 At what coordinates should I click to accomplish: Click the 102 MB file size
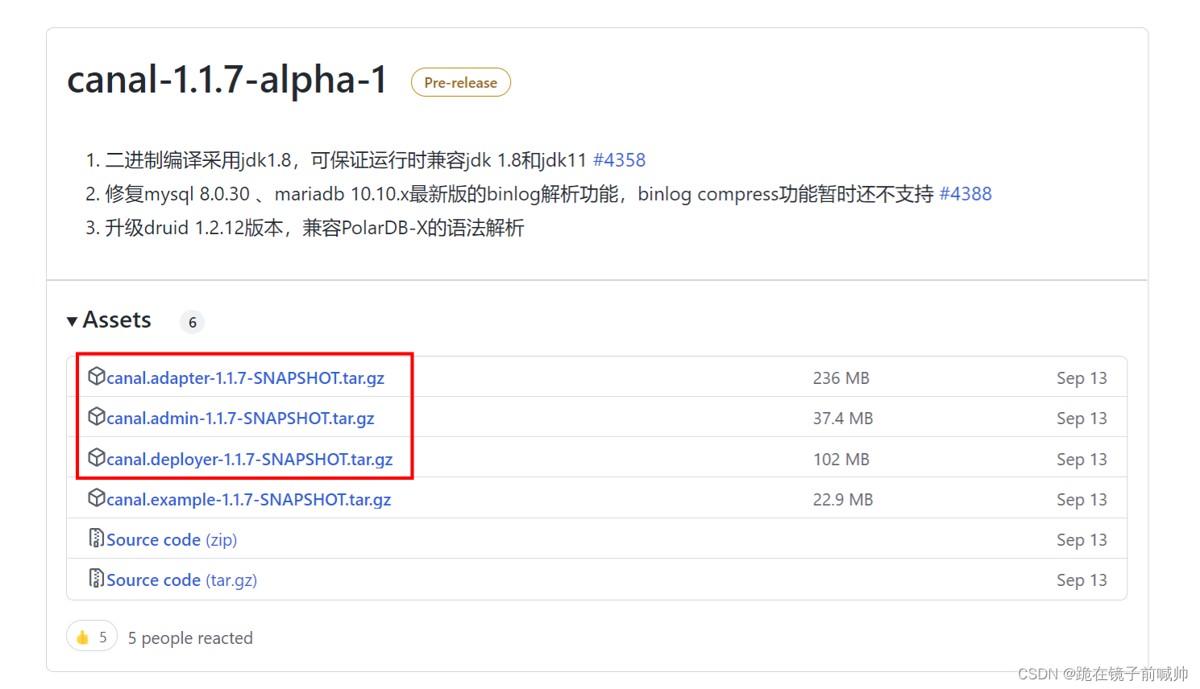click(x=841, y=459)
